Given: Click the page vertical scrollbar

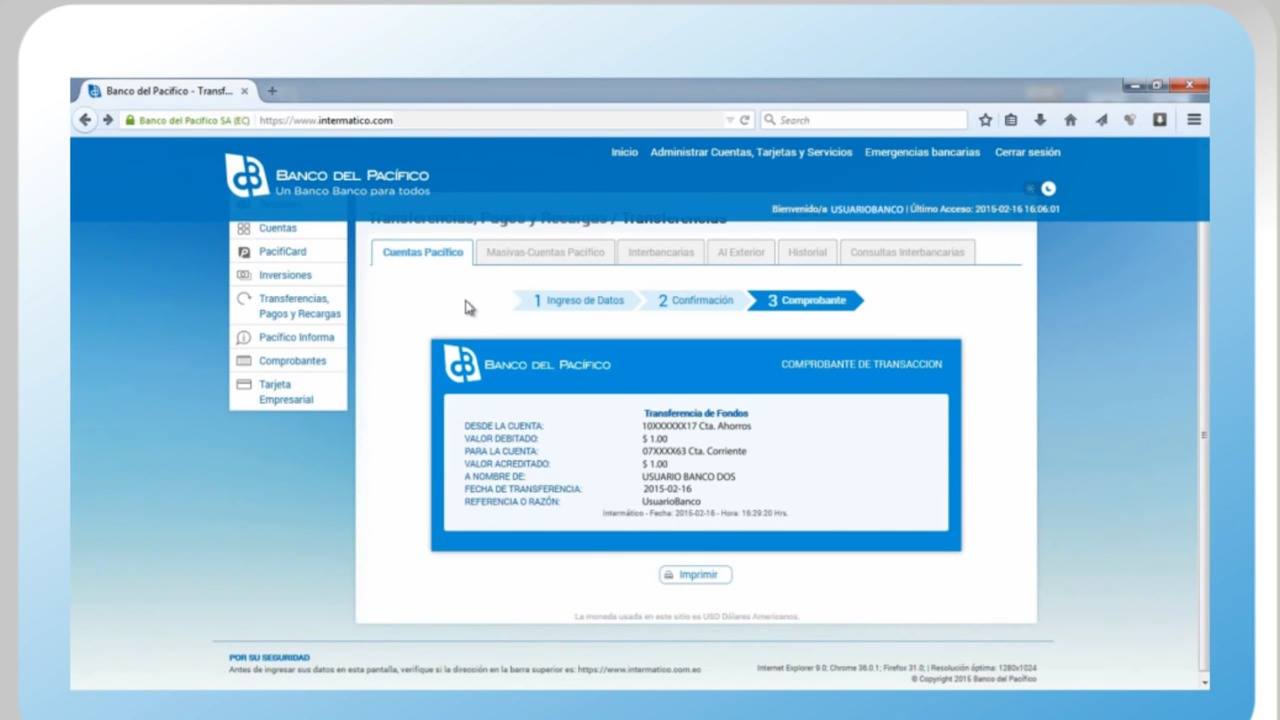Looking at the screenshot, I should (x=1204, y=435).
